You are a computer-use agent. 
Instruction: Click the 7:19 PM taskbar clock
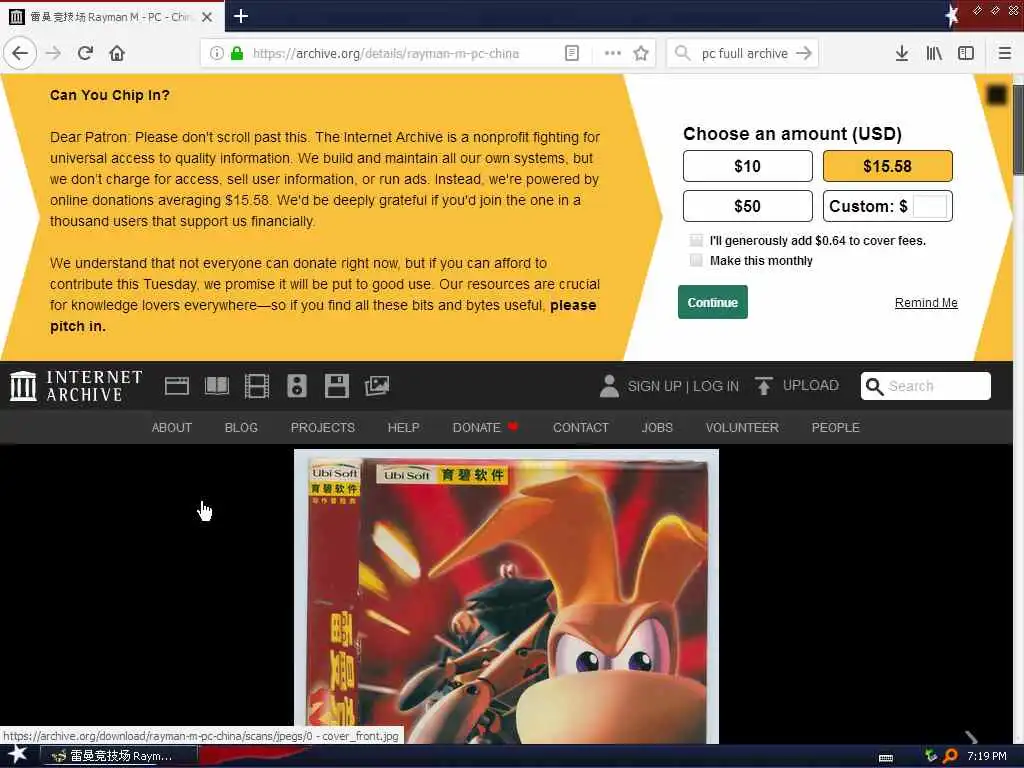tap(986, 756)
